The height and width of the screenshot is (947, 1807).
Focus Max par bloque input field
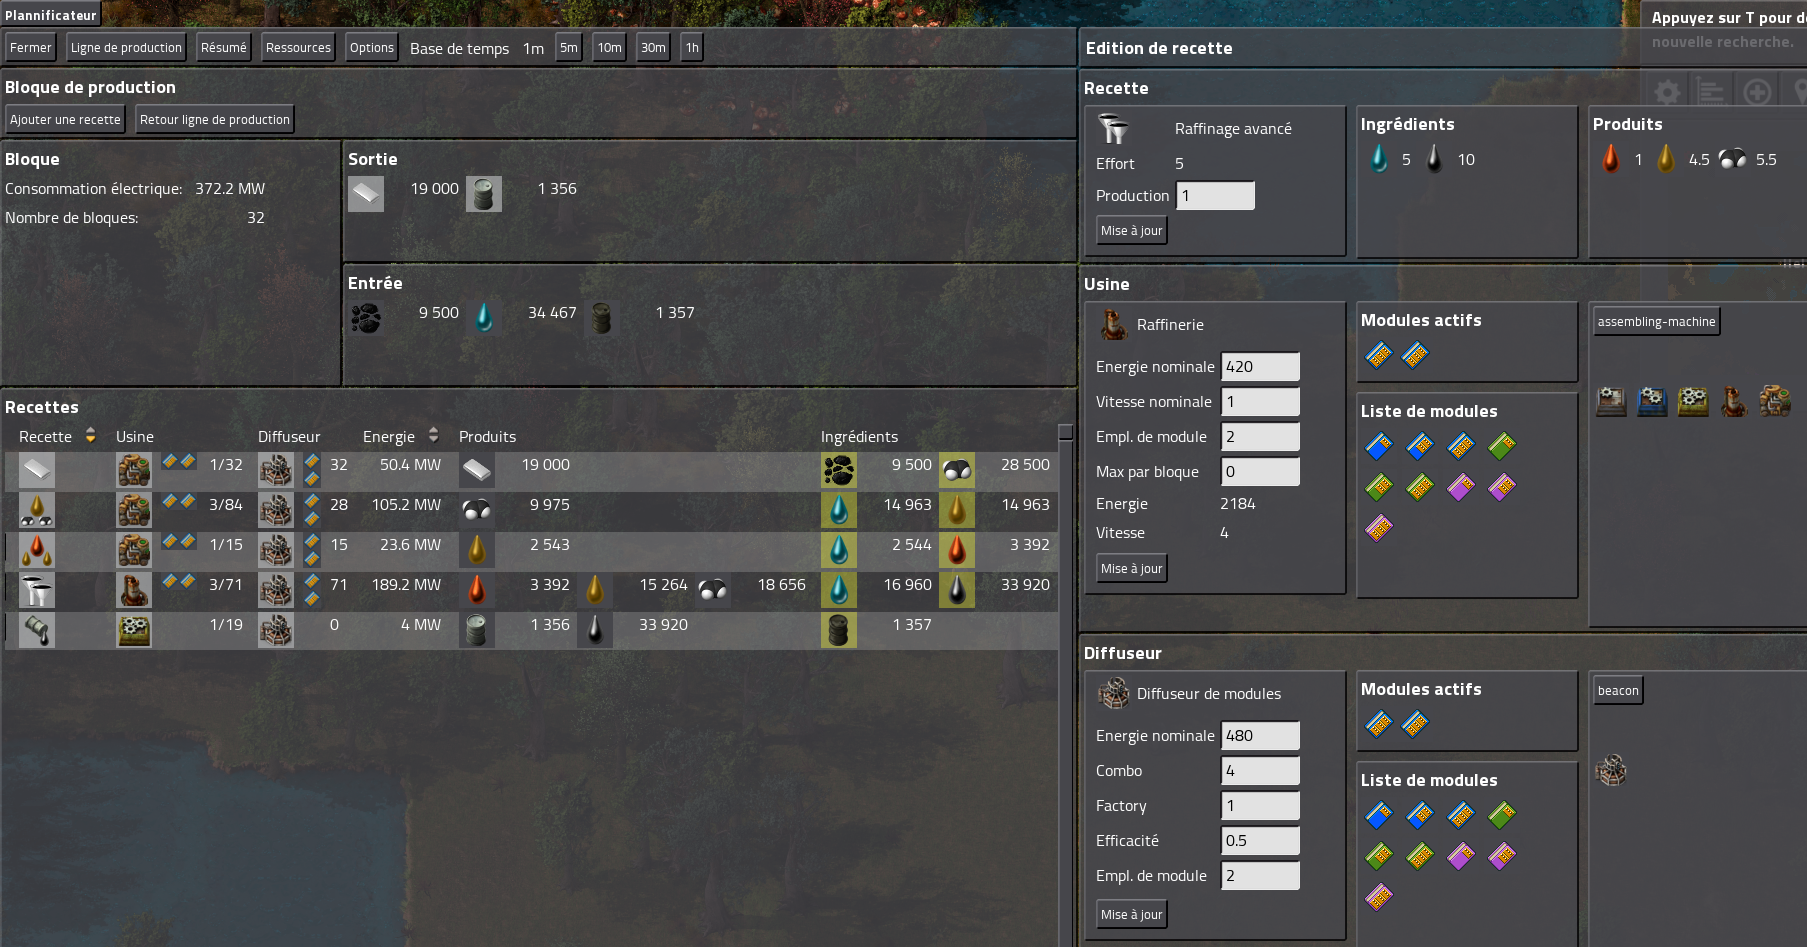coord(1261,471)
